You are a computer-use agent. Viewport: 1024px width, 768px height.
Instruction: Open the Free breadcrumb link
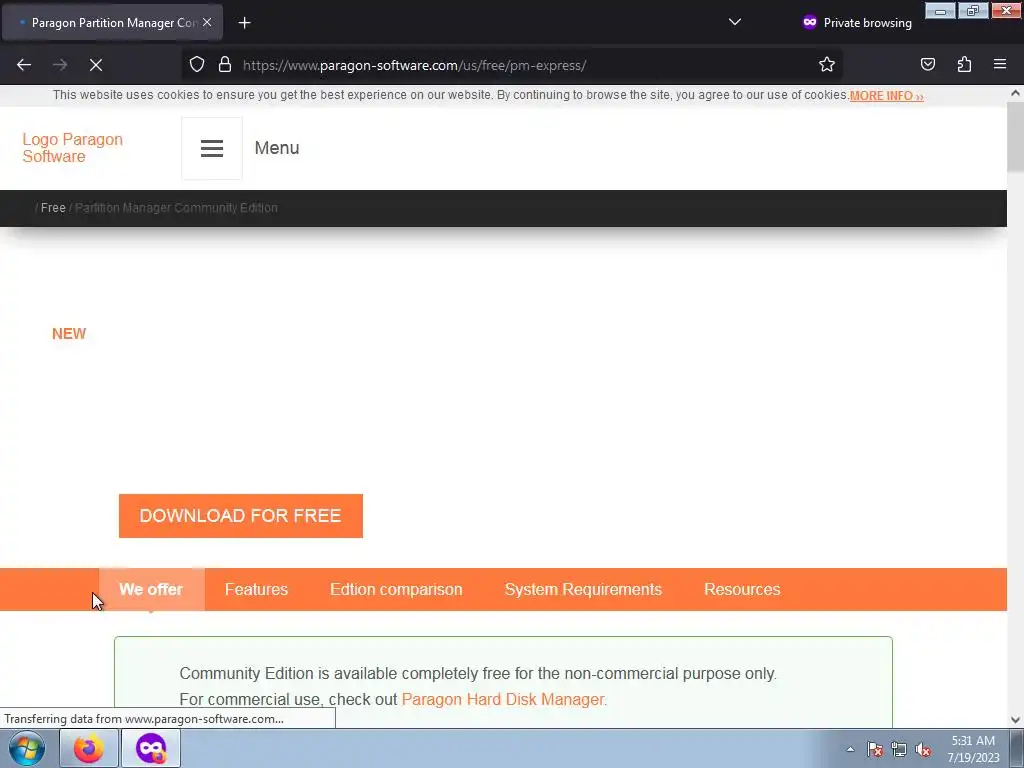[x=54, y=208]
